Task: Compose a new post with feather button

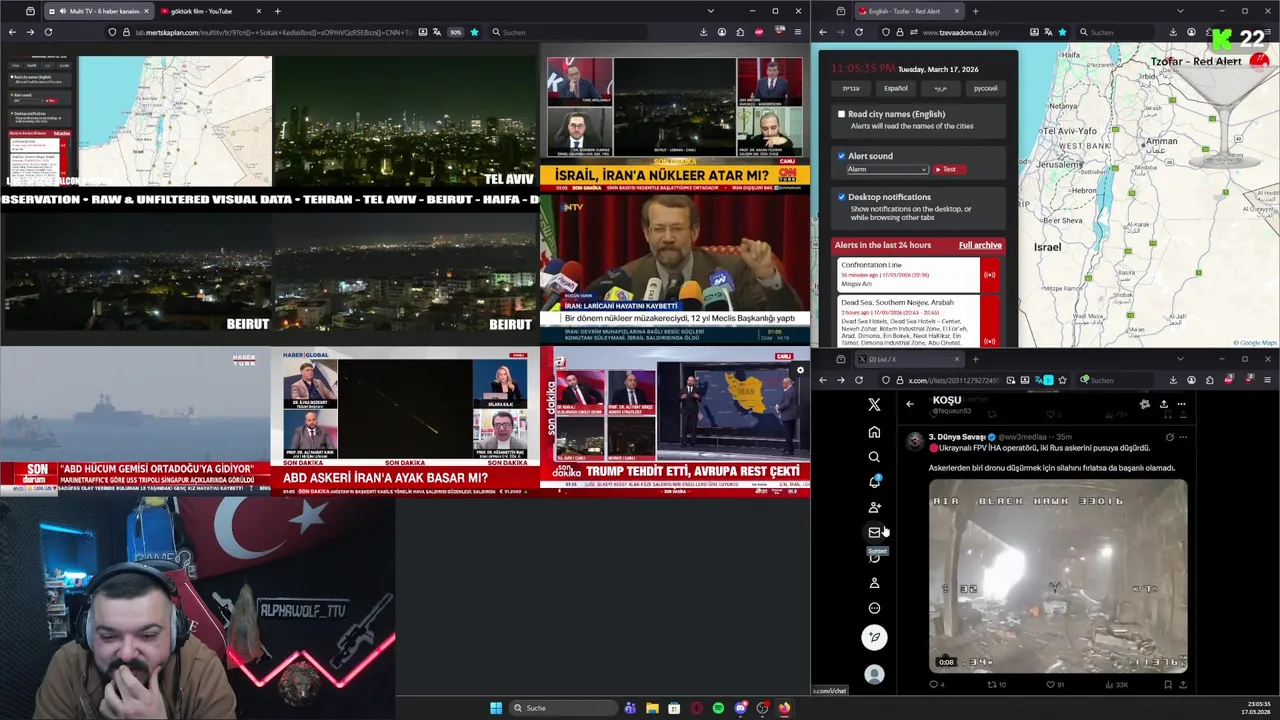Action: [874, 637]
